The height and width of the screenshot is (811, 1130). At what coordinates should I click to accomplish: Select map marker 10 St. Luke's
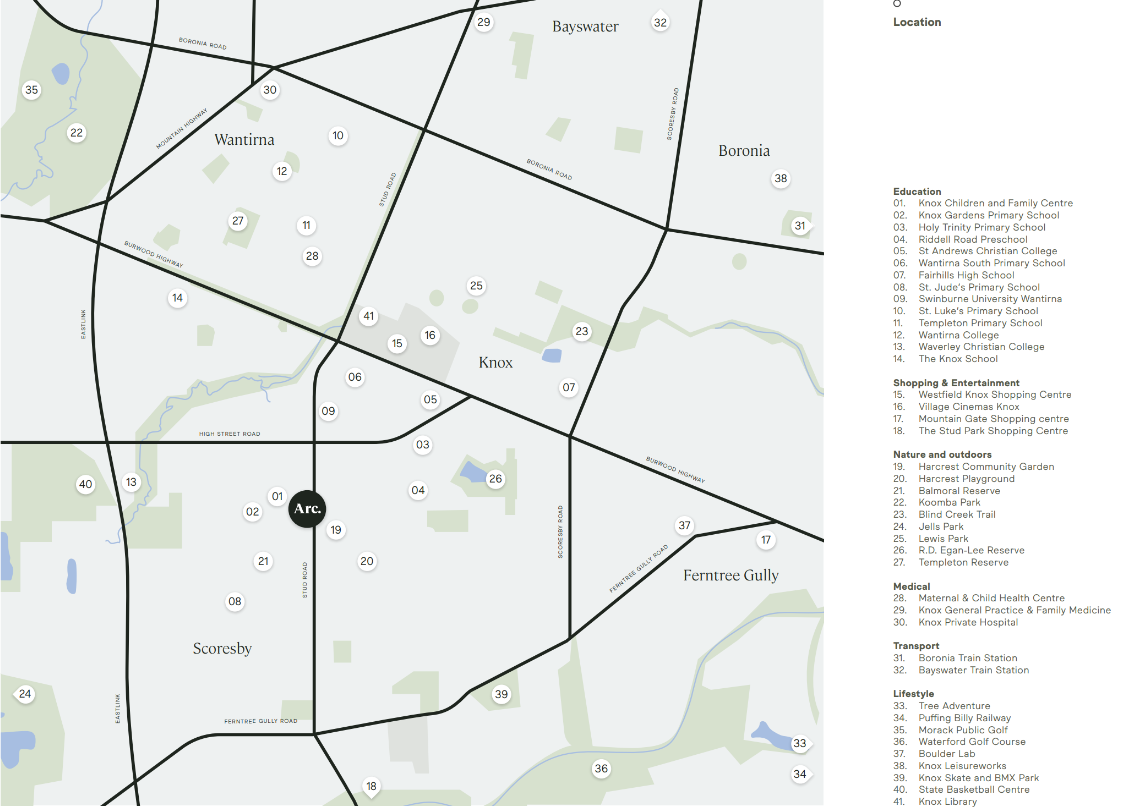coord(338,136)
